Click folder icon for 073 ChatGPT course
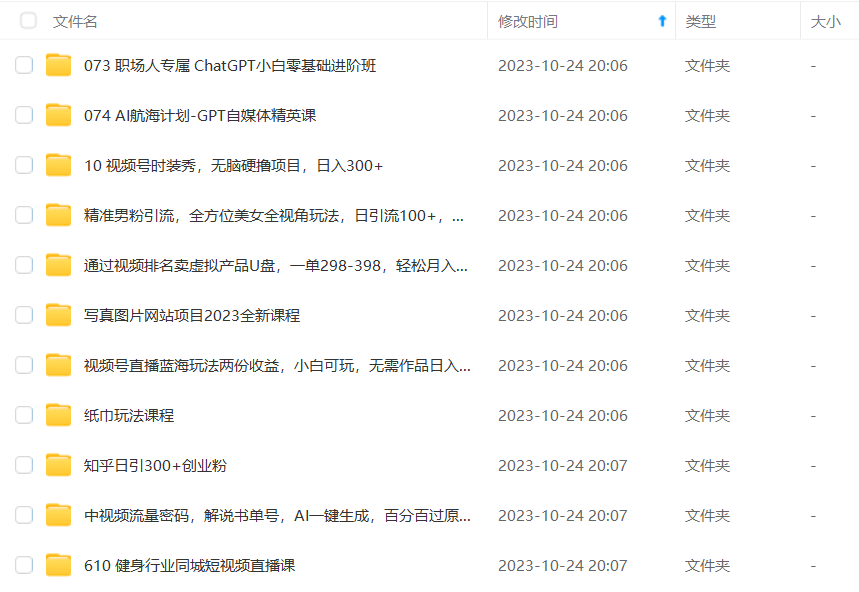Screen dimensions: 859x592 point(59,66)
